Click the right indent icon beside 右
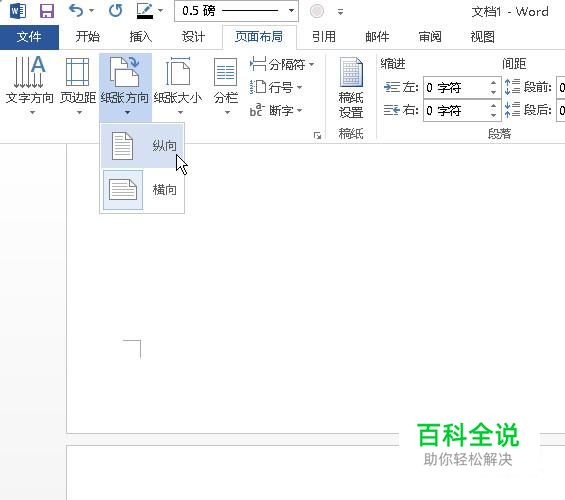 (x=392, y=110)
